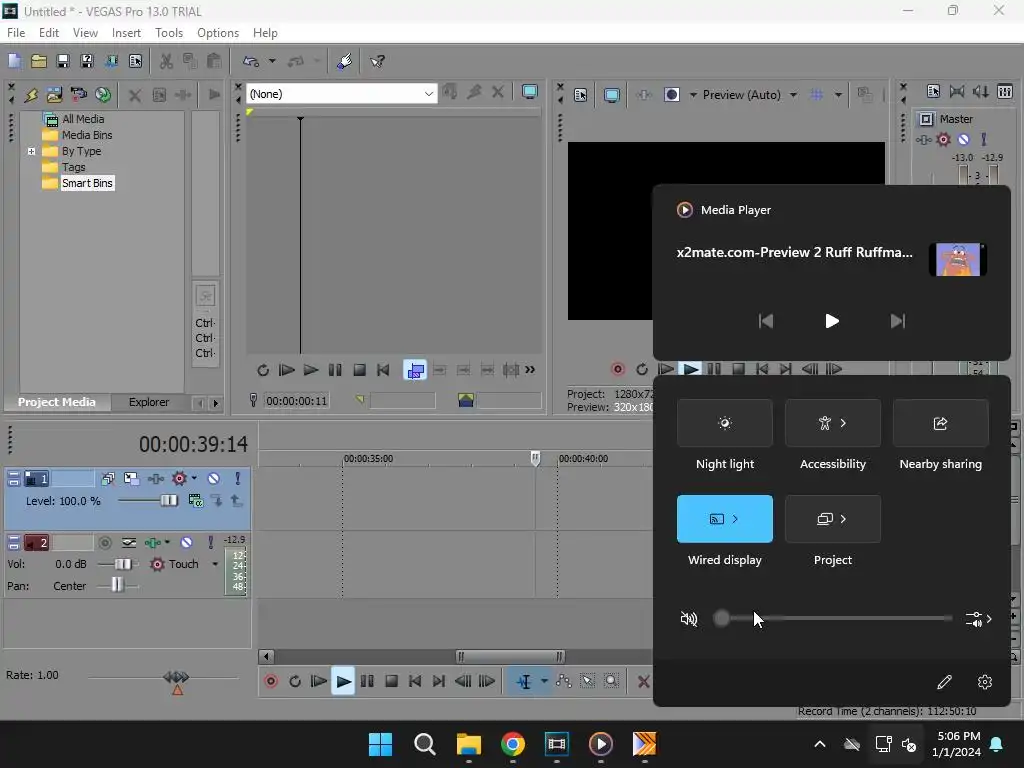Mute the Master bus
This screenshot has width=1024, height=768.
click(963, 139)
